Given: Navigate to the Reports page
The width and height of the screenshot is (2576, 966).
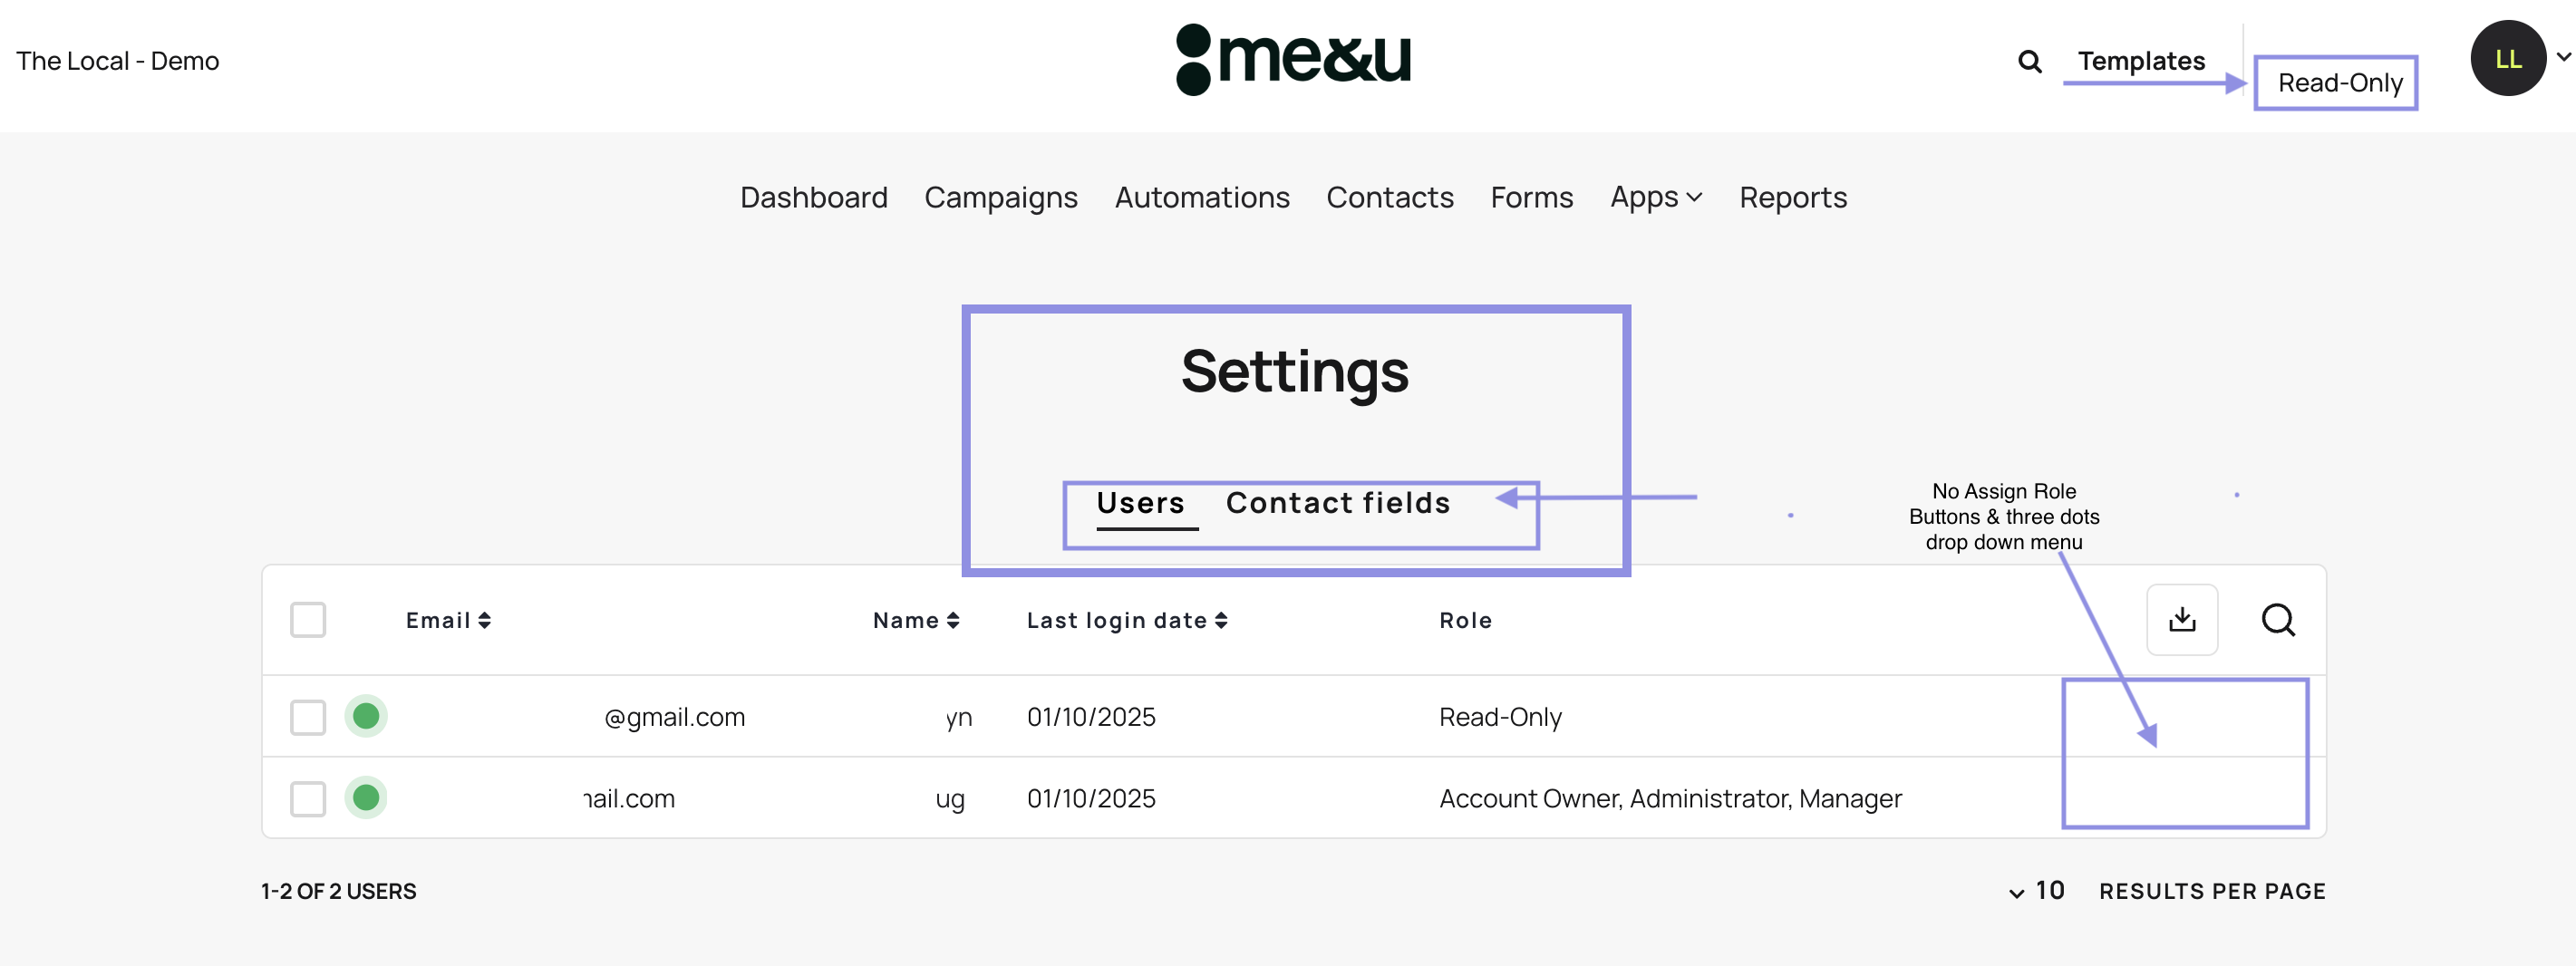Looking at the screenshot, I should tap(1792, 198).
